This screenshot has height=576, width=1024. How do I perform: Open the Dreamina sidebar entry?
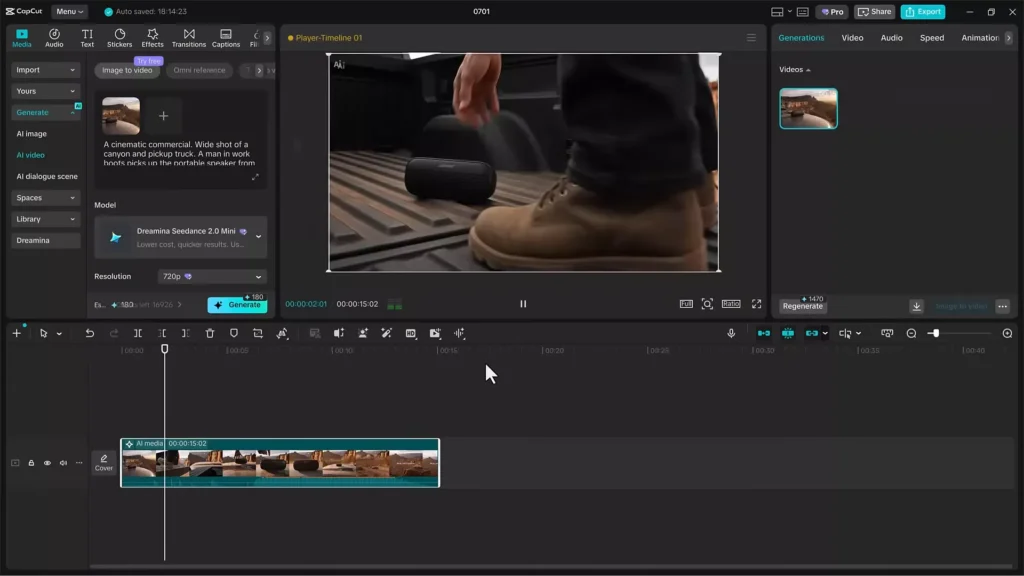(x=45, y=240)
